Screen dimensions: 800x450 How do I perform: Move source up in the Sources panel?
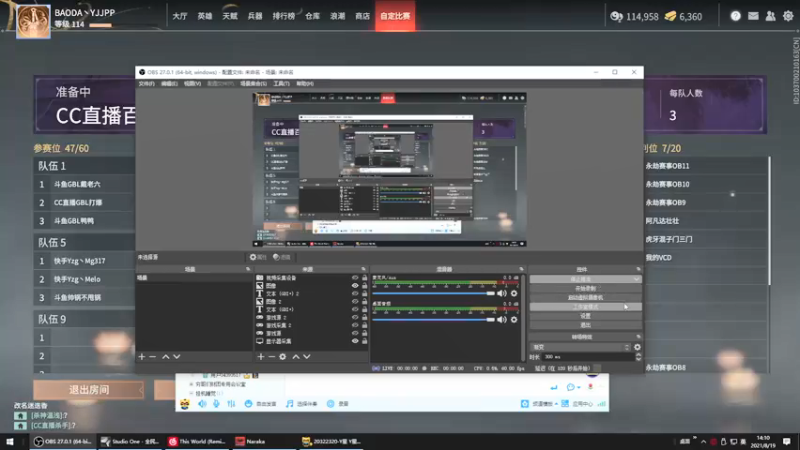click(296, 357)
